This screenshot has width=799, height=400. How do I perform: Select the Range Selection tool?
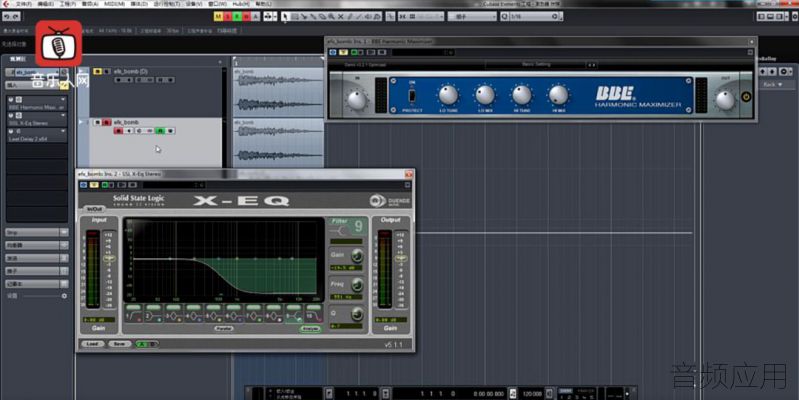pyautogui.click(x=295, y=16)
